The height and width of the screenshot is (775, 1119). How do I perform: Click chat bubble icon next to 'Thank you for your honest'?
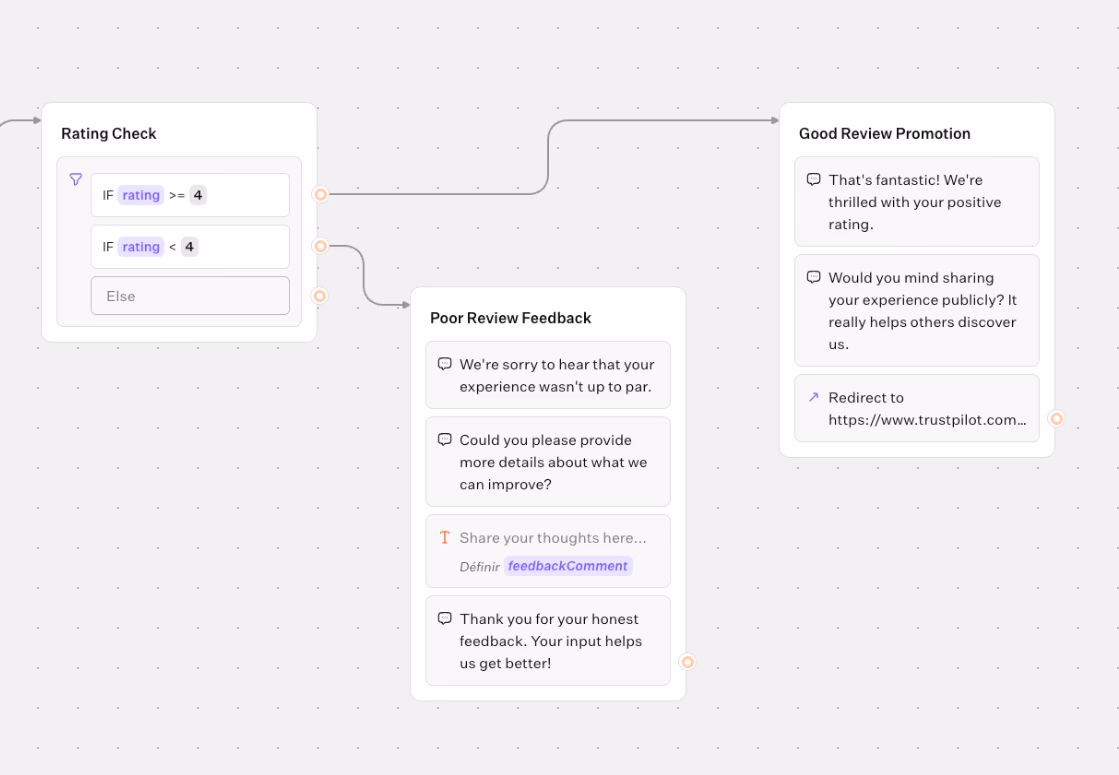[x=445, y=619]
